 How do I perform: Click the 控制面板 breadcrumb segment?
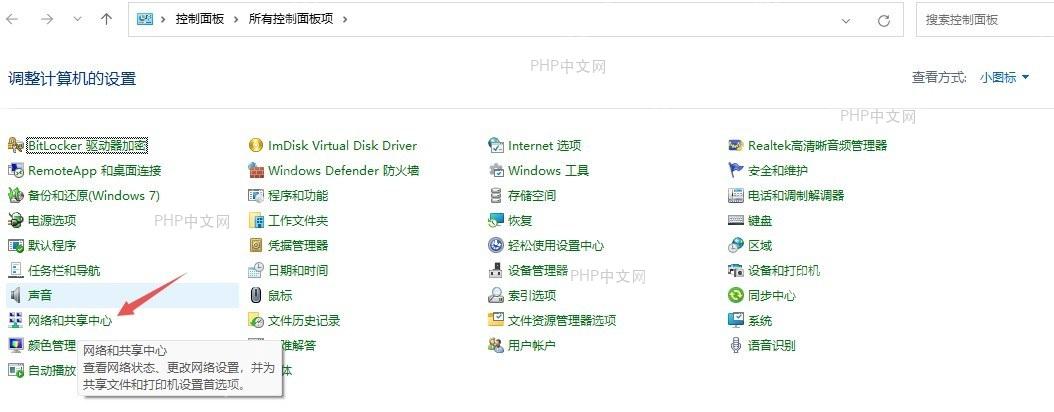click(200, 19)
